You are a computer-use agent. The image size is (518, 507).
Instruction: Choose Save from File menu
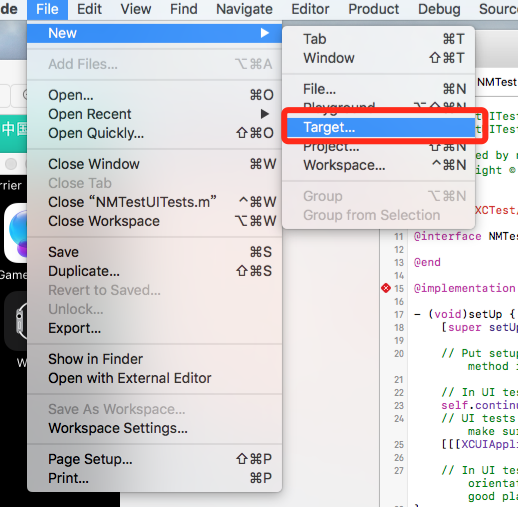[154, 252]
